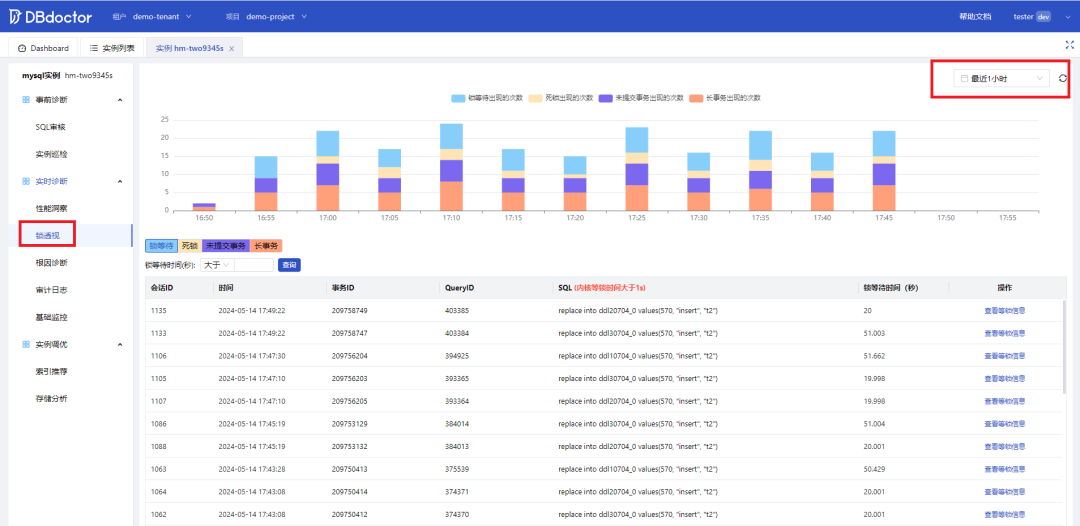Click the fullscreen expand icon
The height and width of the screenshot is (526, 1080).
[x=1070, y=45]
